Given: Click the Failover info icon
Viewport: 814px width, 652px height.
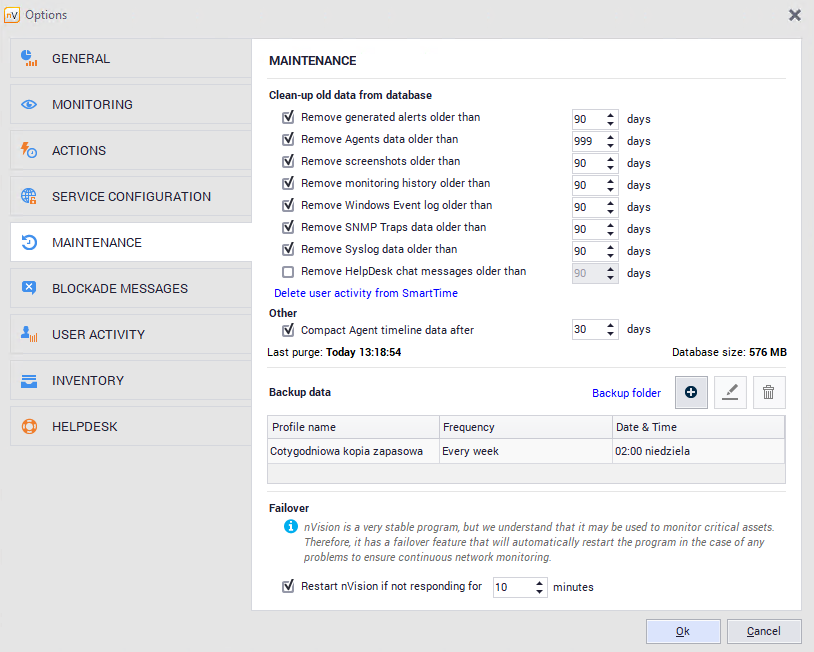Looking at the screenshot, I should (x=290, y=526).
